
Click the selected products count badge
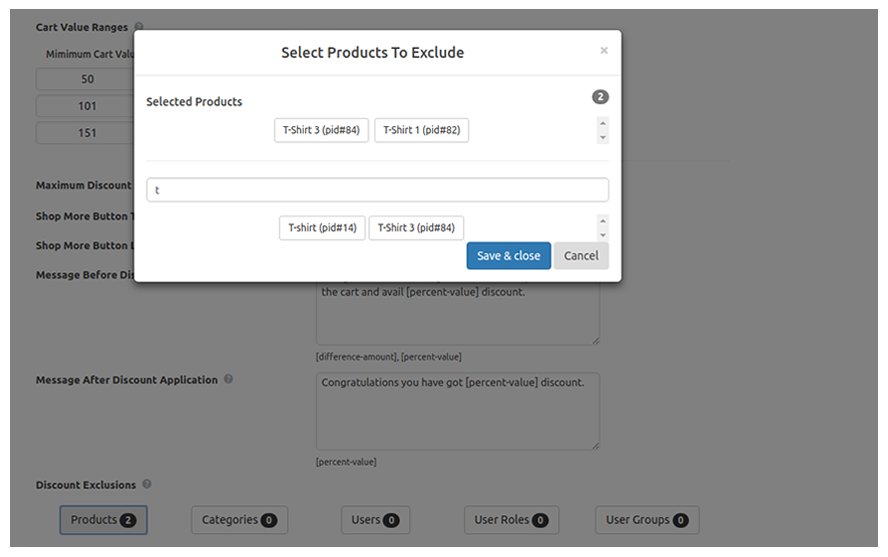(x=600, y=97)
